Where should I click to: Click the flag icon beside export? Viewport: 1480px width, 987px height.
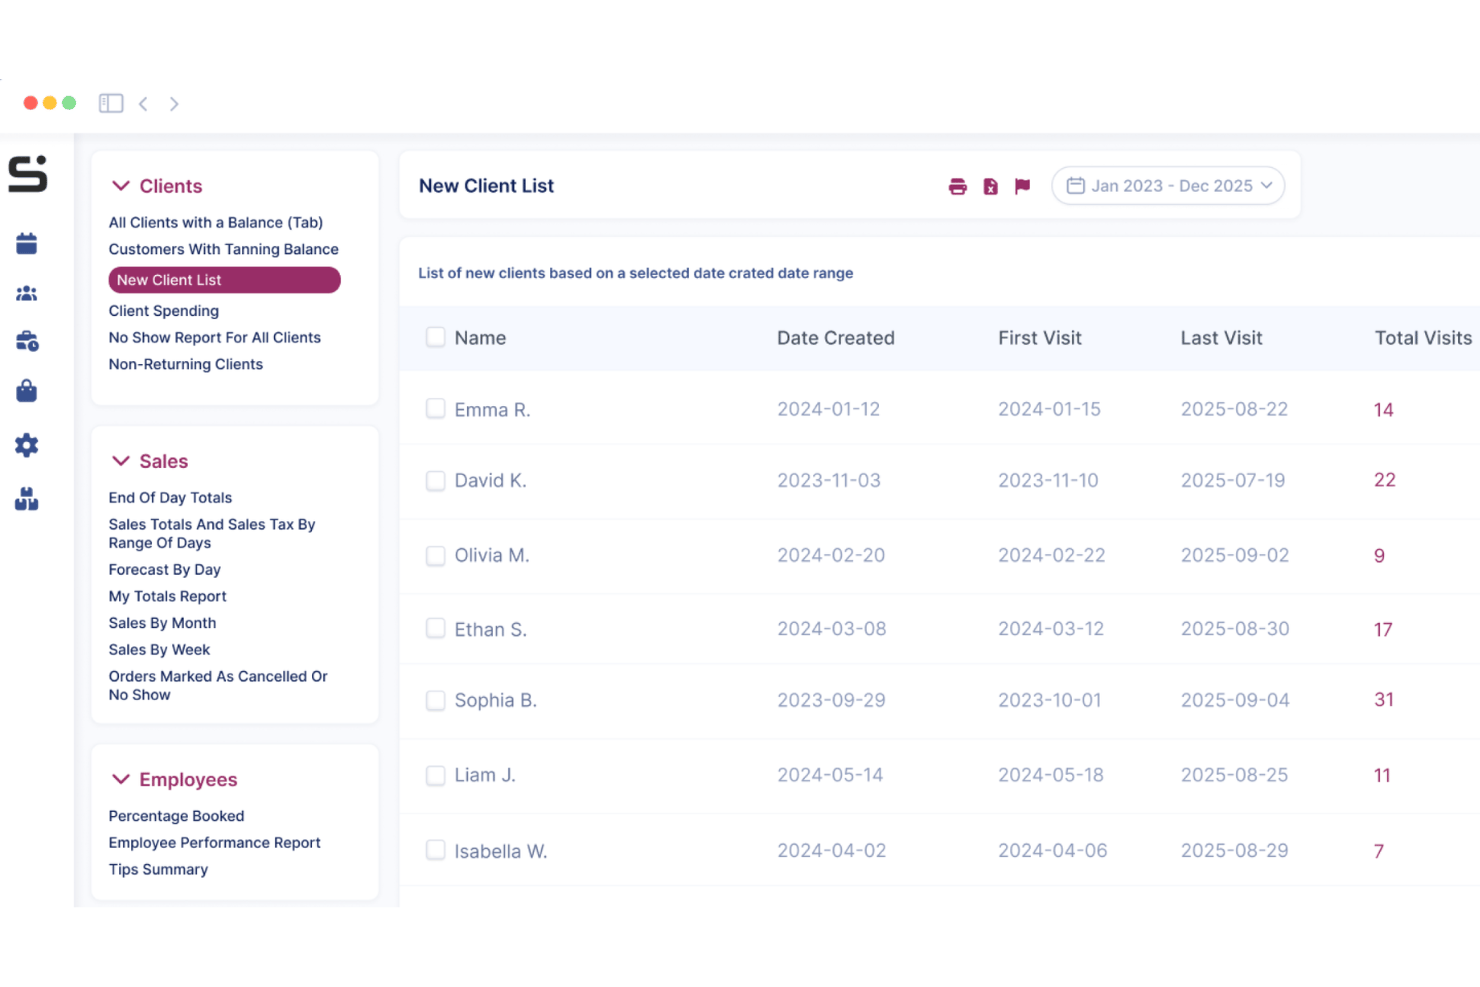(1022, 186)
